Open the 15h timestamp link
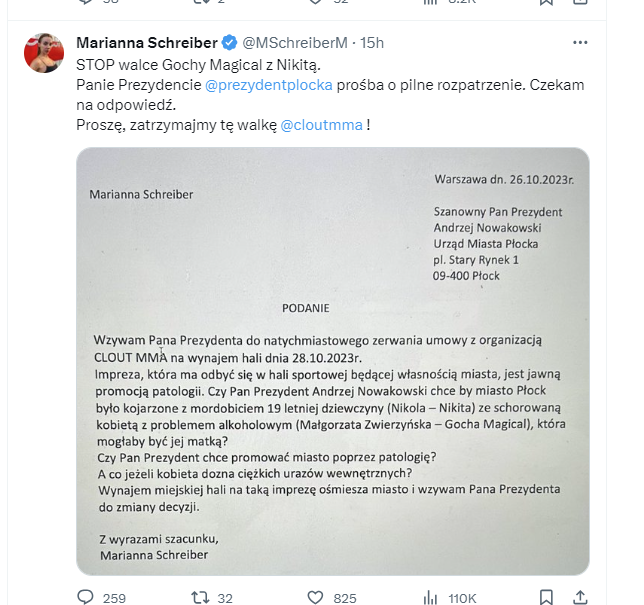 pos(372,43)
